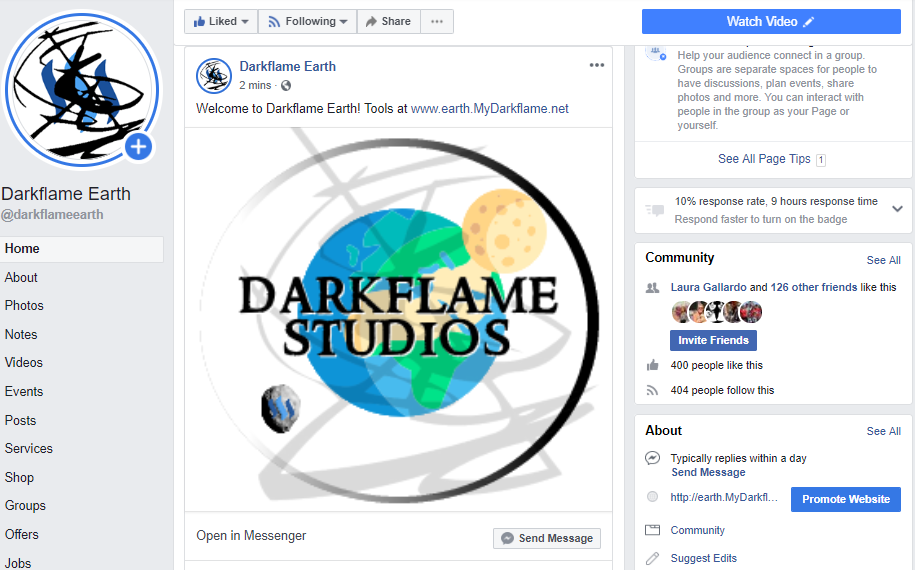
Task: Click the @darkflameearth username
Action: tap(53, 215)
